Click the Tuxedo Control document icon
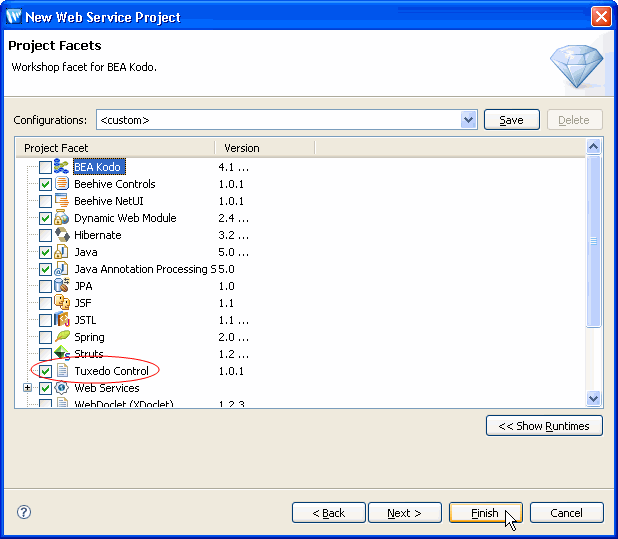The width and height of the screenshot is (618, 539). pos(62,371)
